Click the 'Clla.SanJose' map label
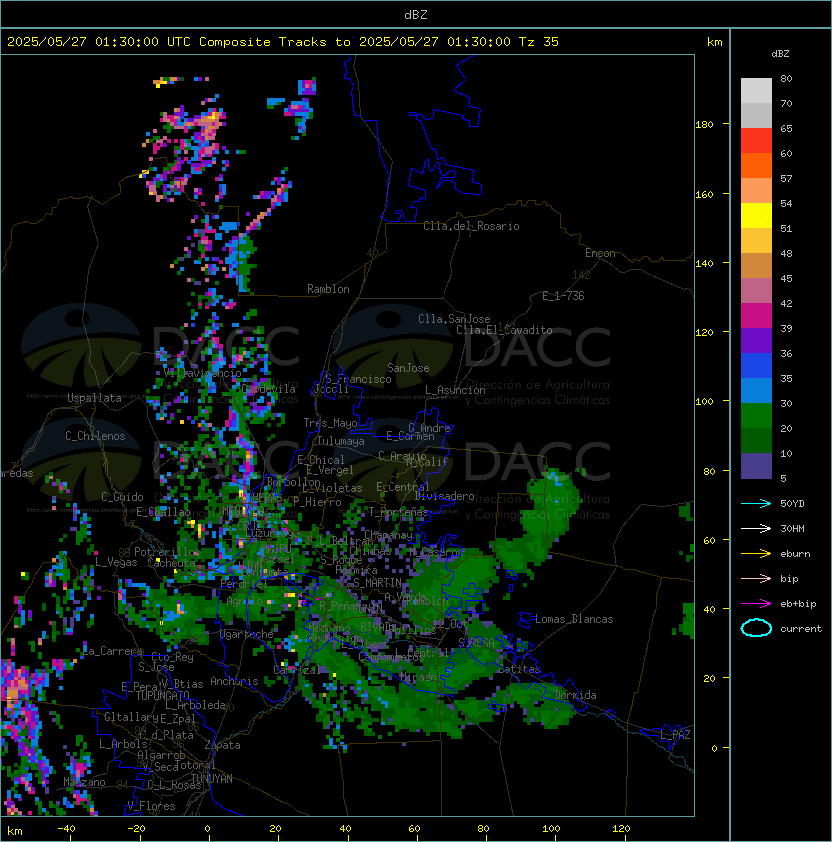 click(x=454, y=319)
